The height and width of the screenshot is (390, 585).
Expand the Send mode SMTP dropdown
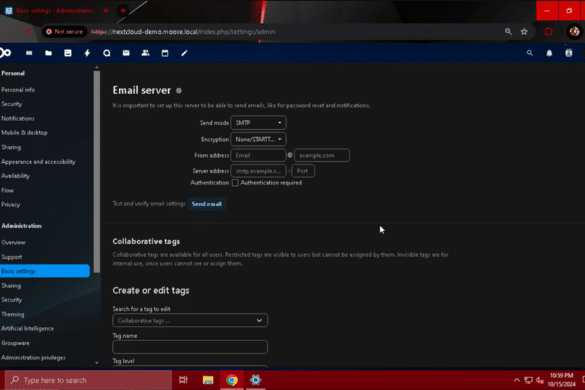[x=258, y=123]
